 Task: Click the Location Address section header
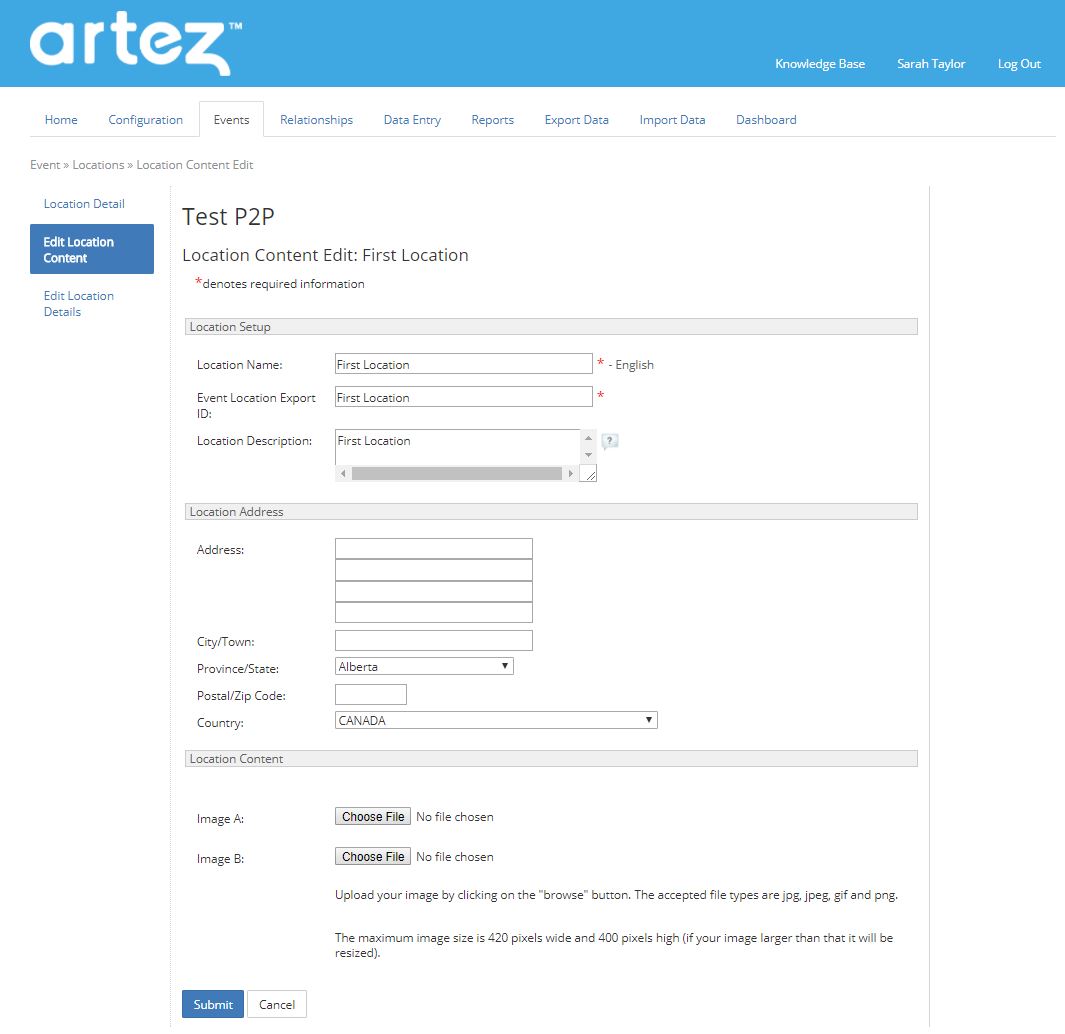[551, 512]
